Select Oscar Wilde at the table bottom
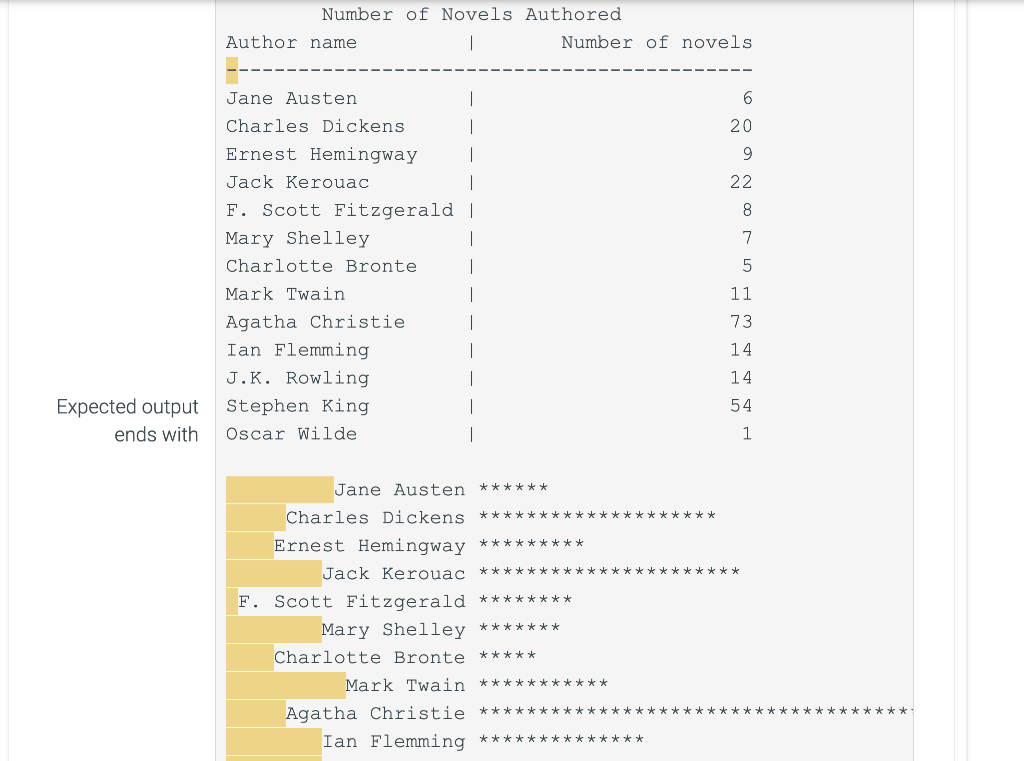Viewport: 1024px width, 761px height. click(291, 434)
